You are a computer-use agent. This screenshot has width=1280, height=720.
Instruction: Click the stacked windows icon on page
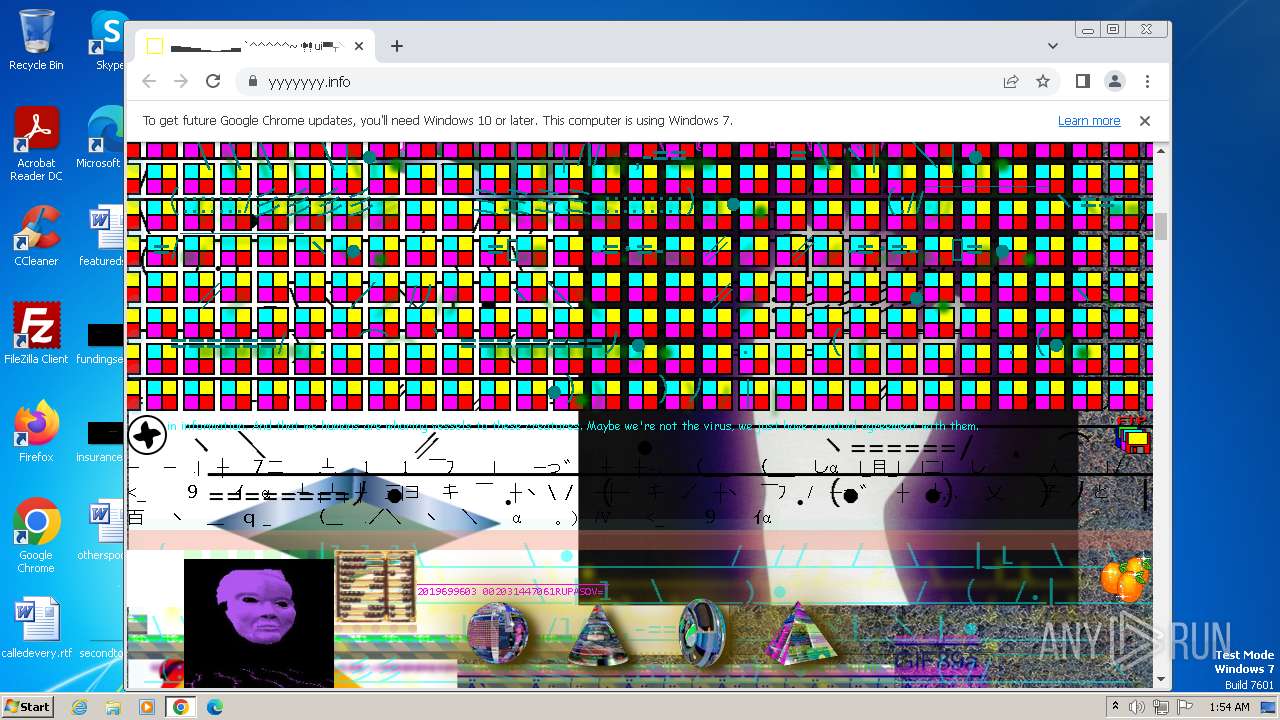(1133, 437)
